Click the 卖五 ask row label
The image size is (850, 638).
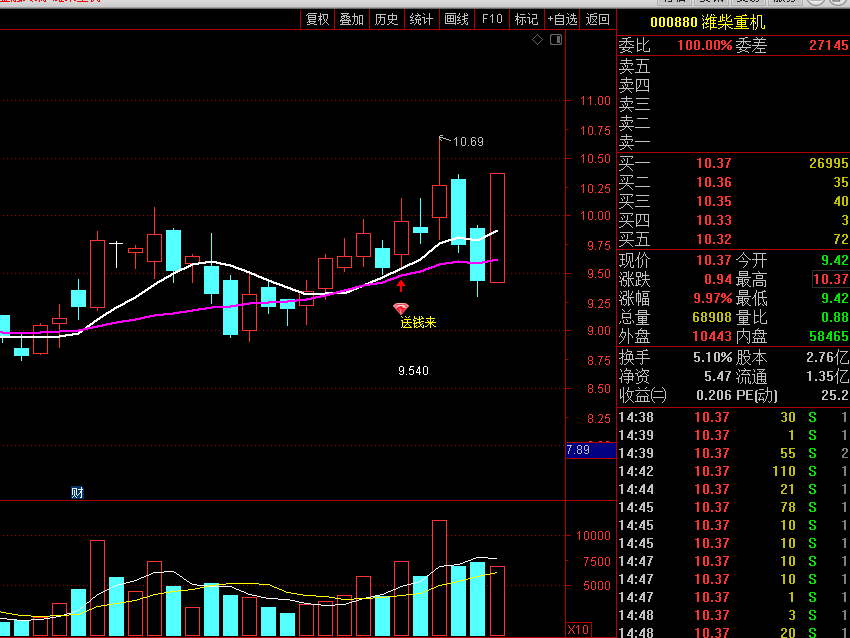[634, 67]
